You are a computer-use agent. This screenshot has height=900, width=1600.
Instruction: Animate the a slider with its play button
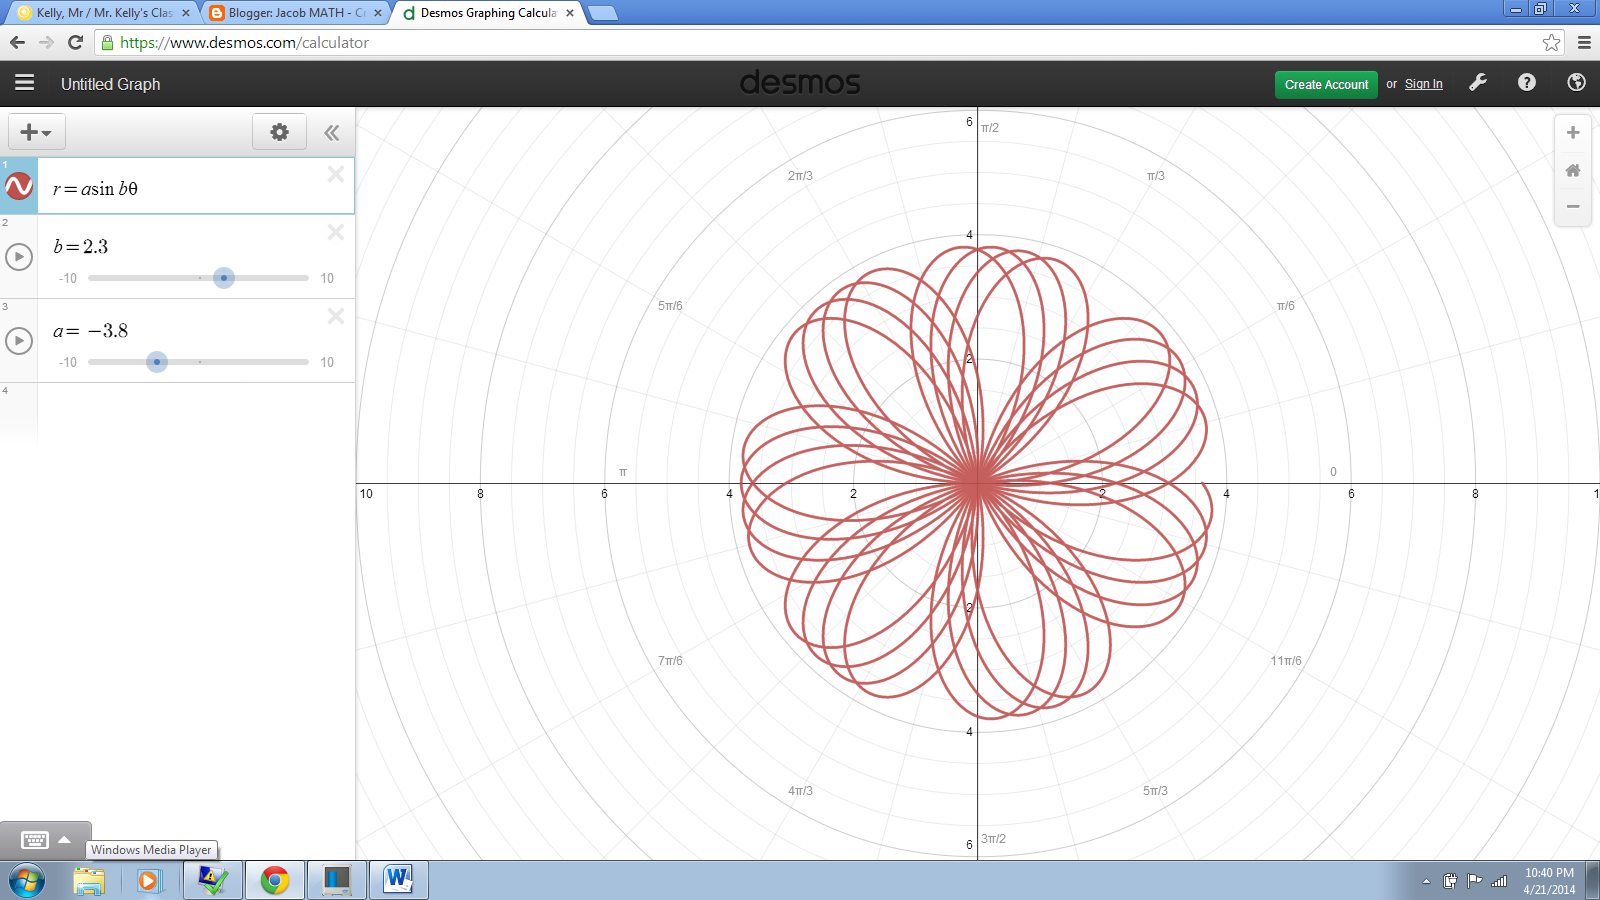(x=18, y=340)
